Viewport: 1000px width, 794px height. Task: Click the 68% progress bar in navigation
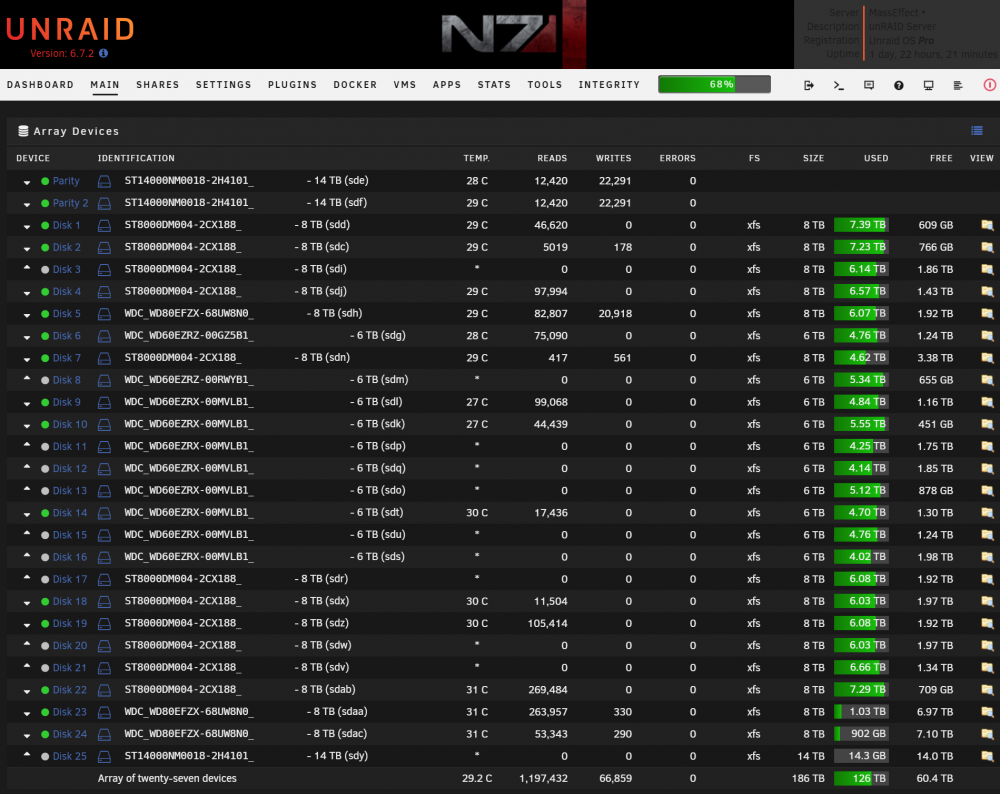714,84
